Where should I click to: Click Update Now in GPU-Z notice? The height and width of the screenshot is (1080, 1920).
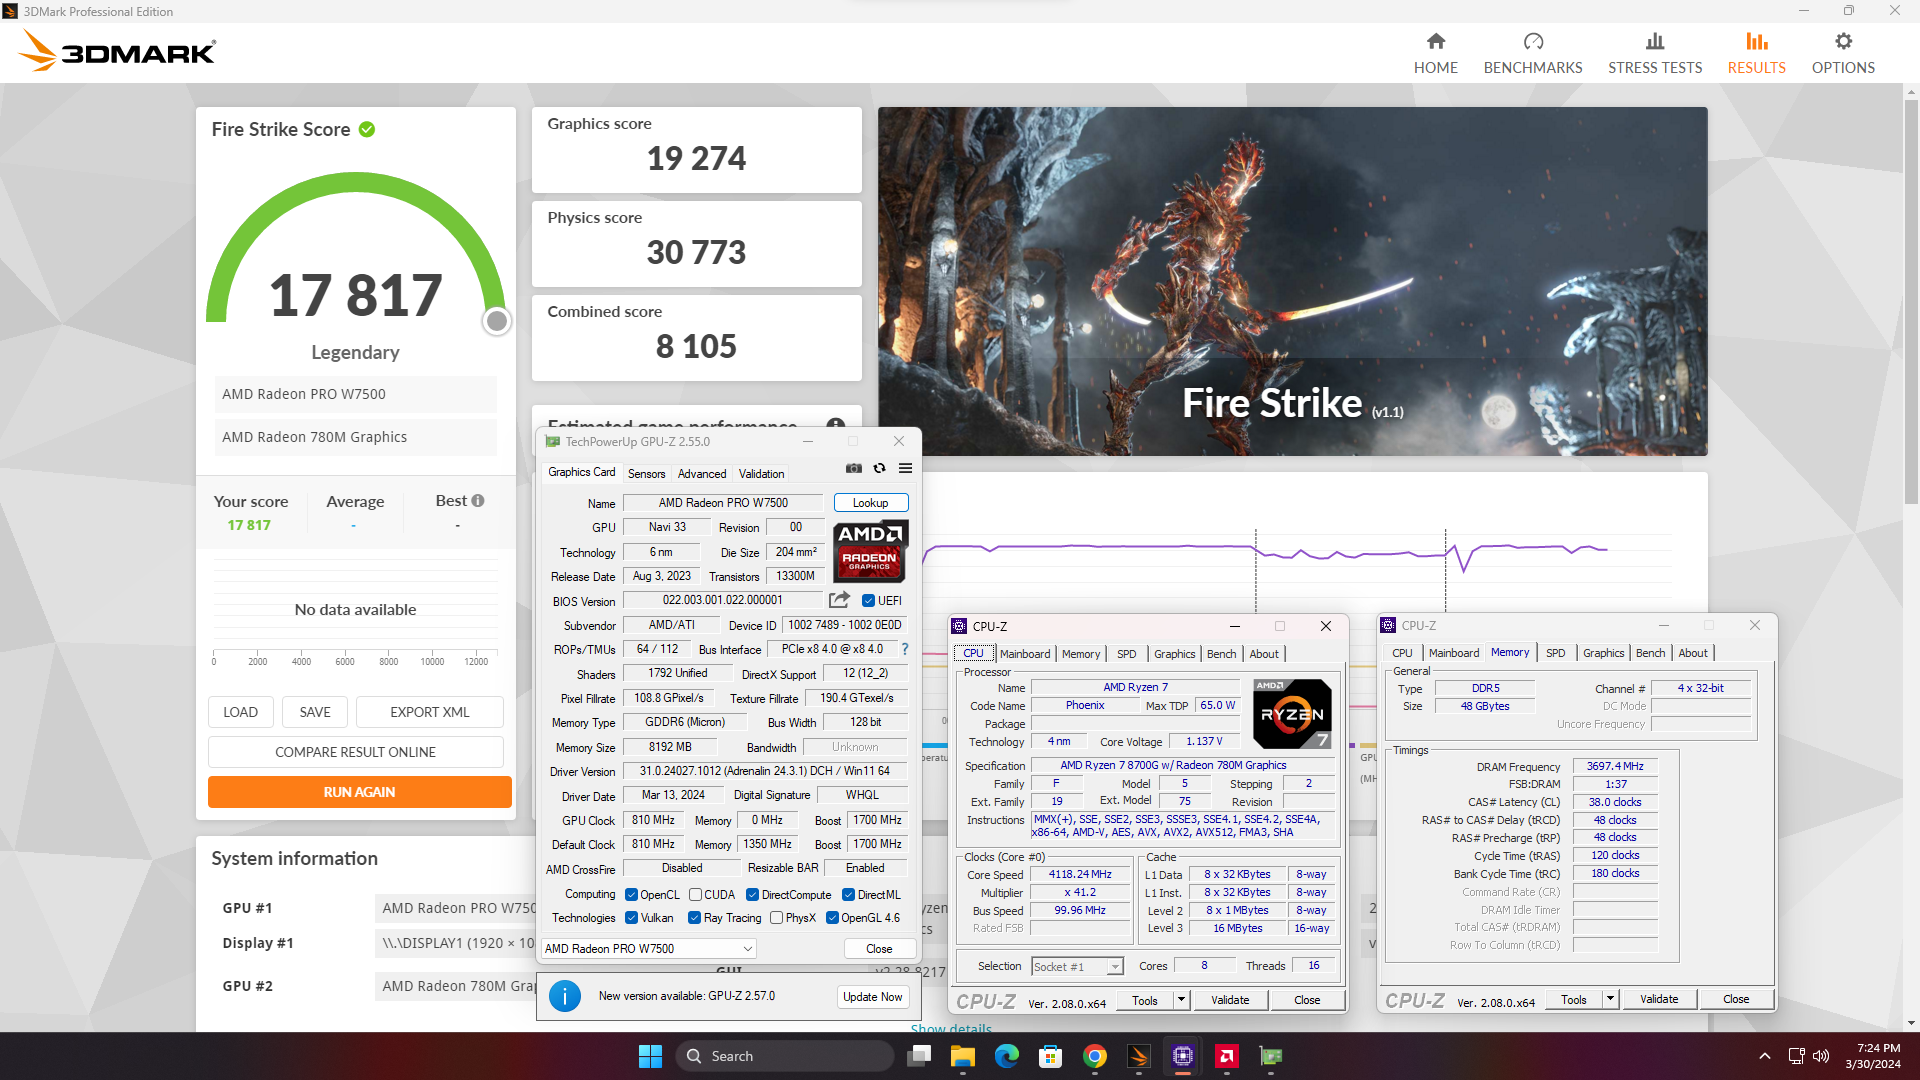[x=872, y=997]
